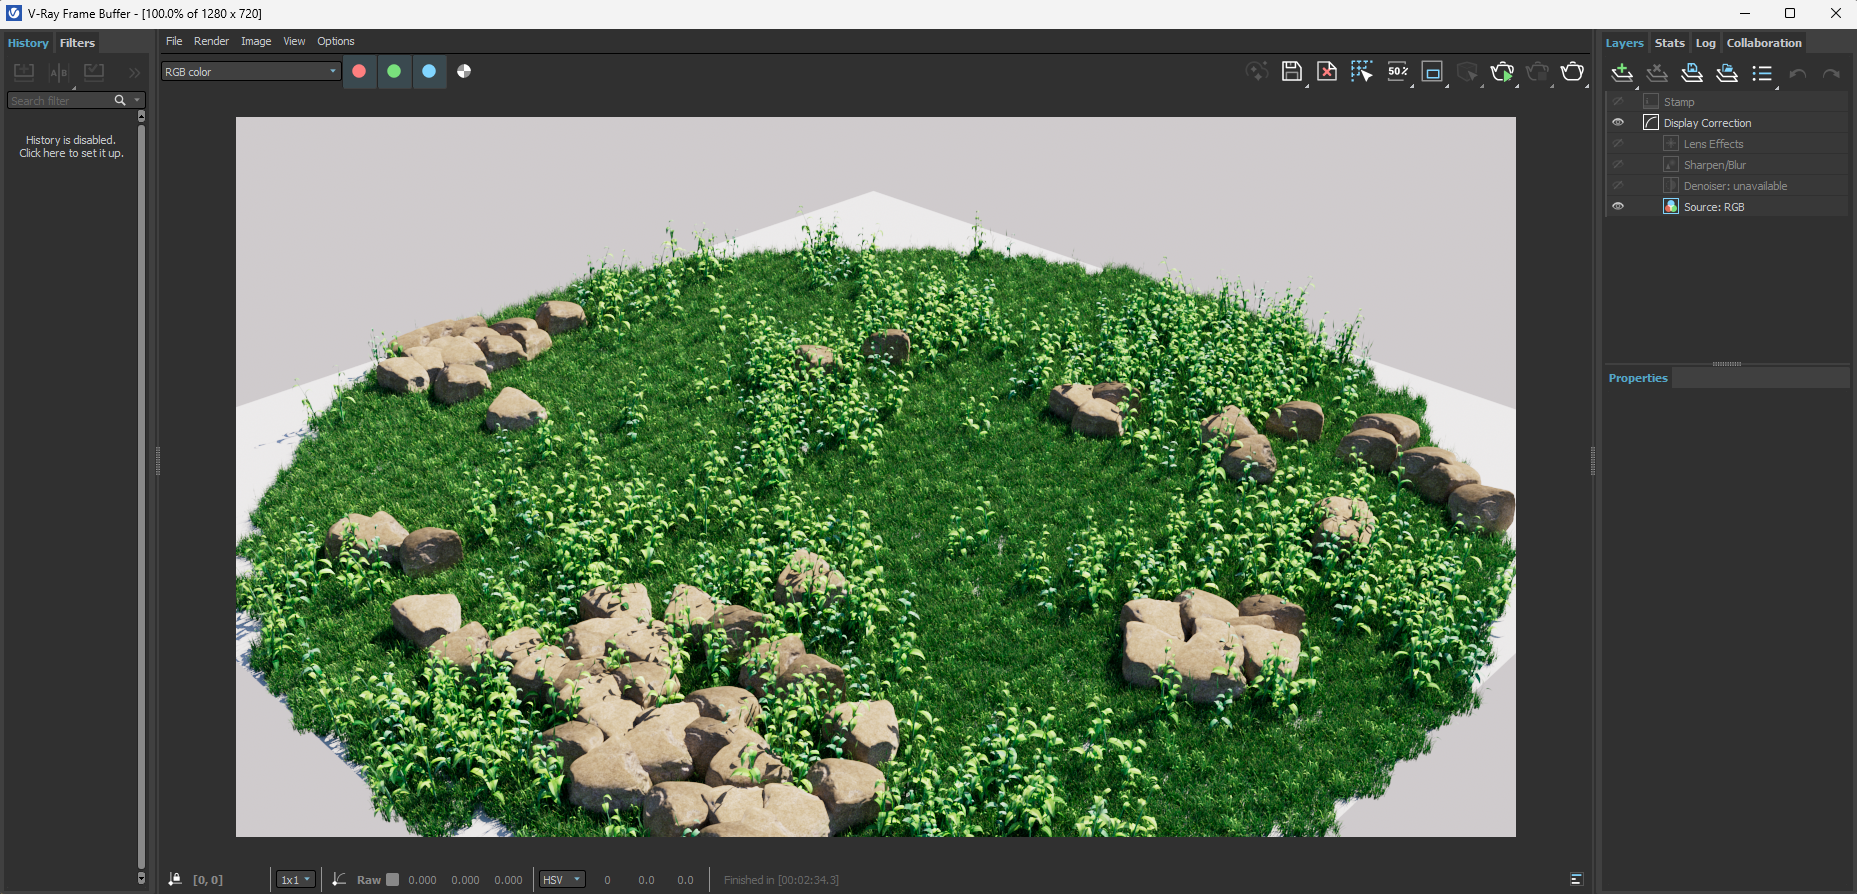The width and height of the screenshot is (1857, 894).
Task: Click the 50% test resolution icon
Action: (1397, 71)
